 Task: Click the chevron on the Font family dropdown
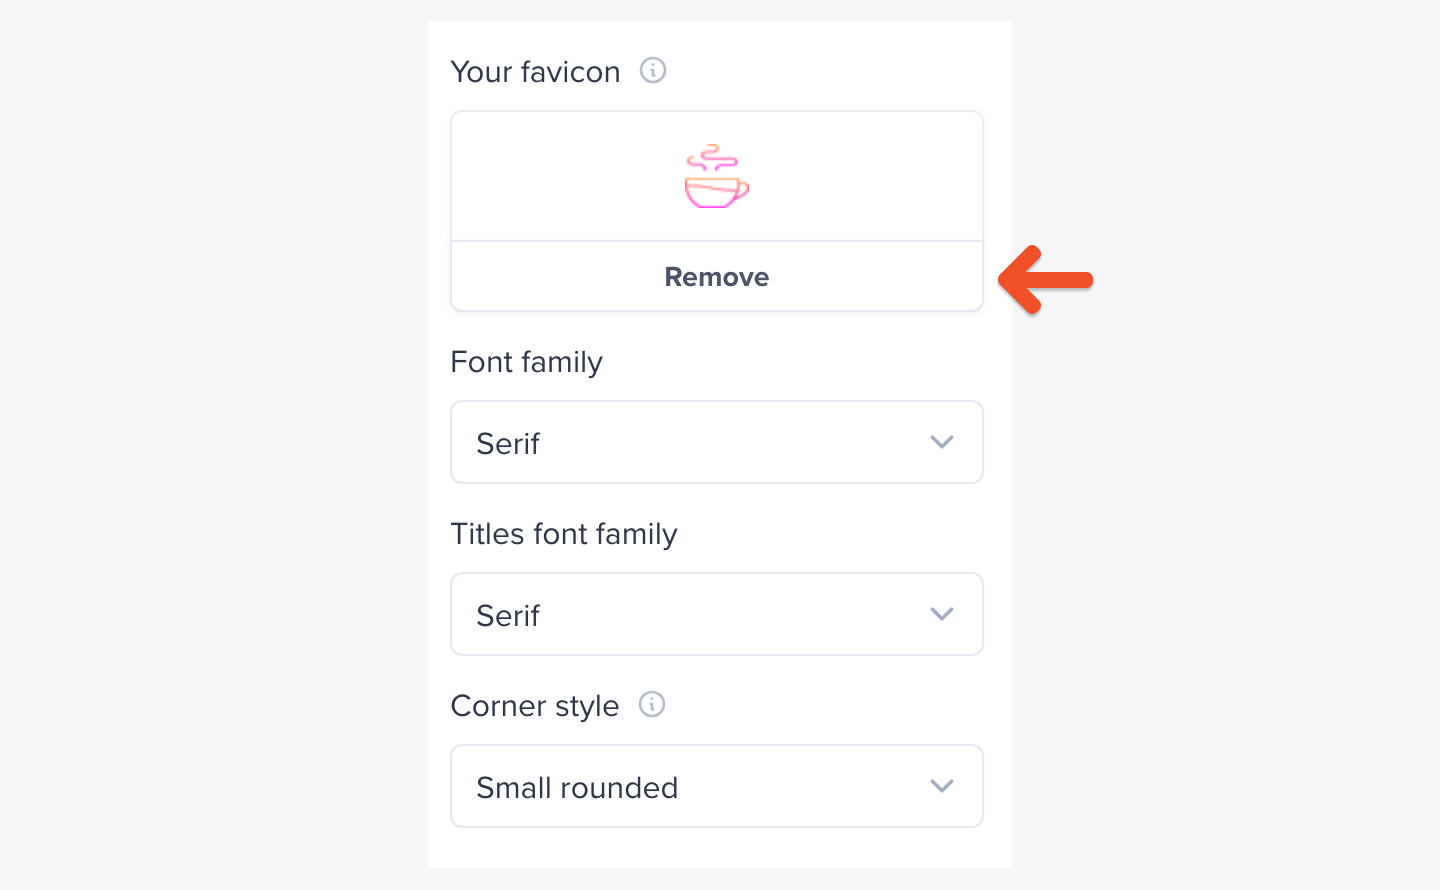pos(941,442)
